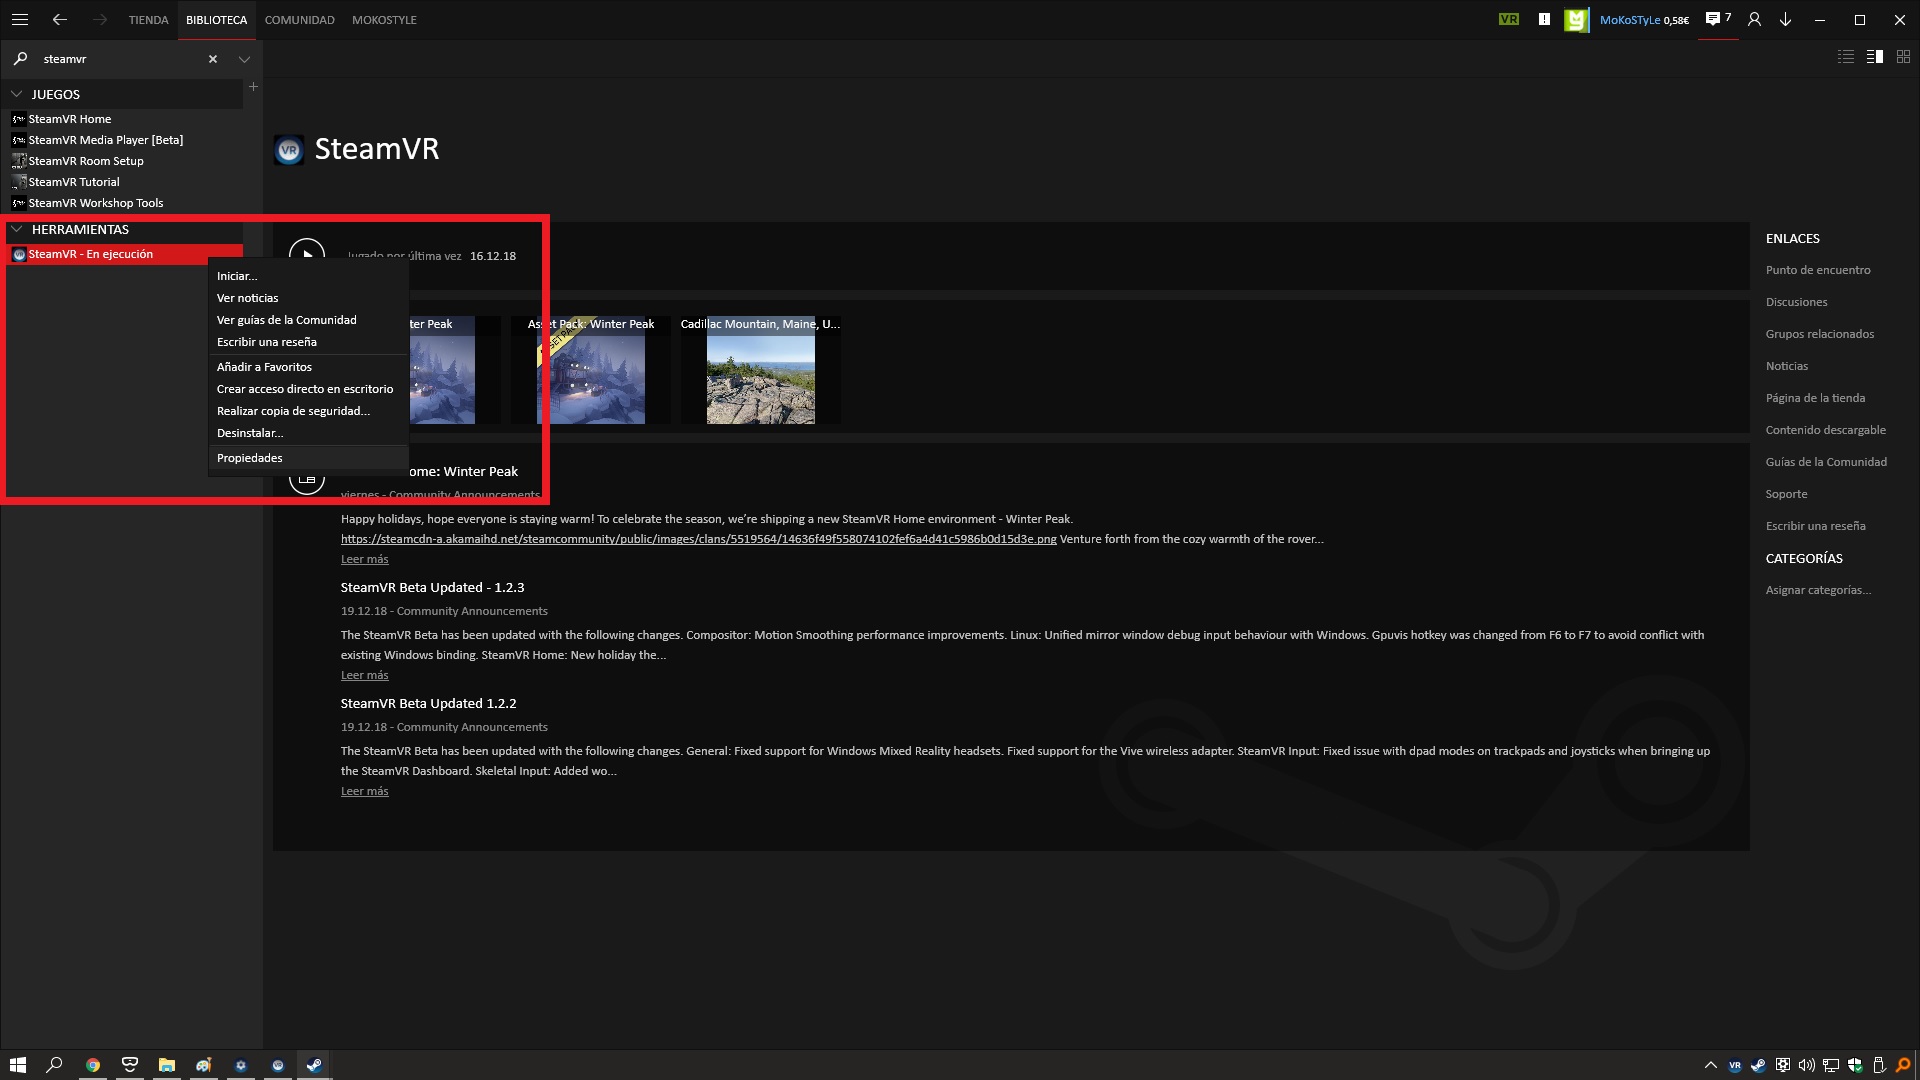The image size is (1920, 1080).
Task: Click the green VR mode icon
Action: [1509, 19]
